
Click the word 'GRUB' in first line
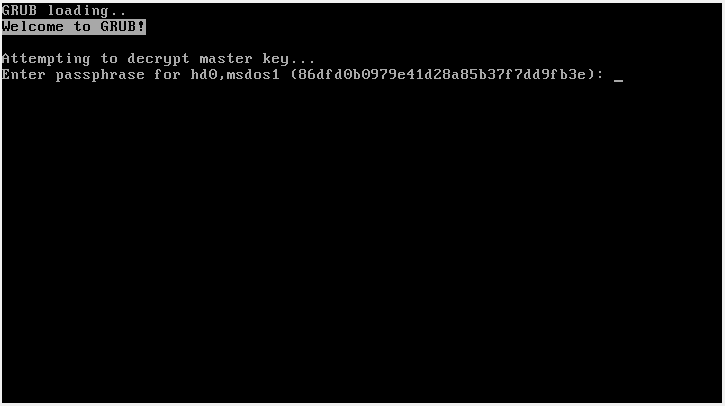pos(19,10)
